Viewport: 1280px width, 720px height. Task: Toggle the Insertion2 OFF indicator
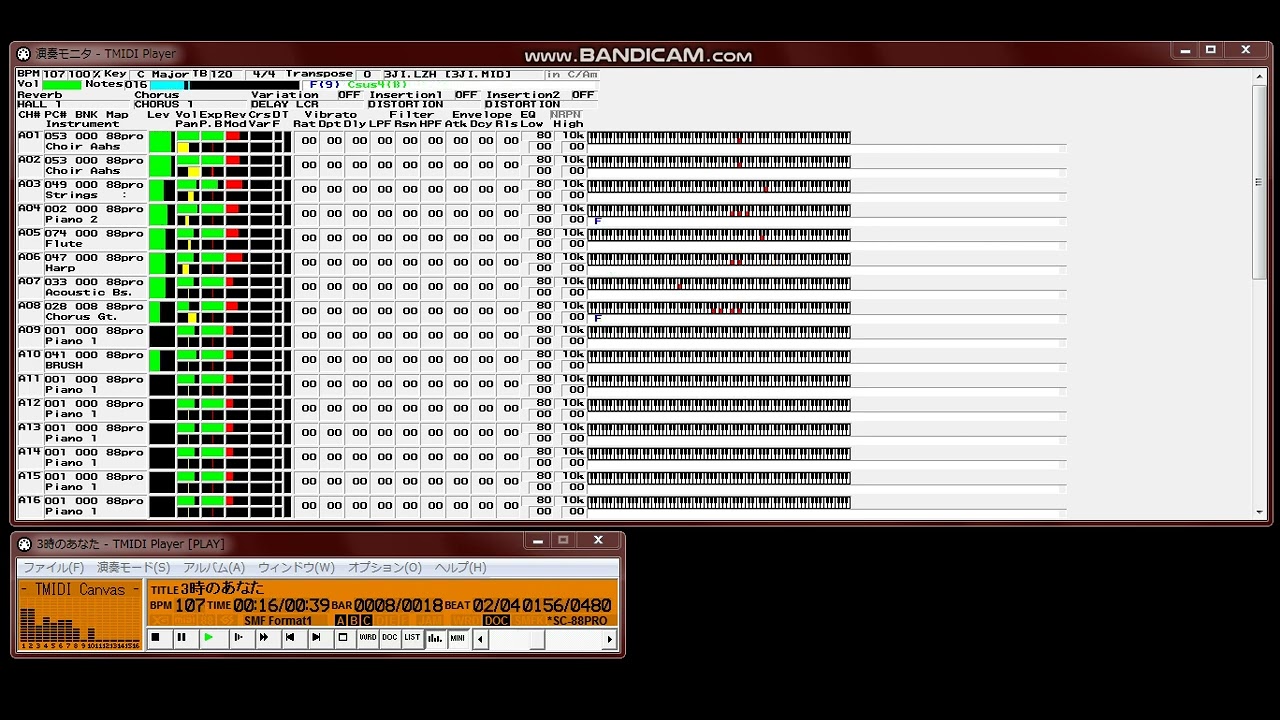pyautogui.click(x=583, y=95)
